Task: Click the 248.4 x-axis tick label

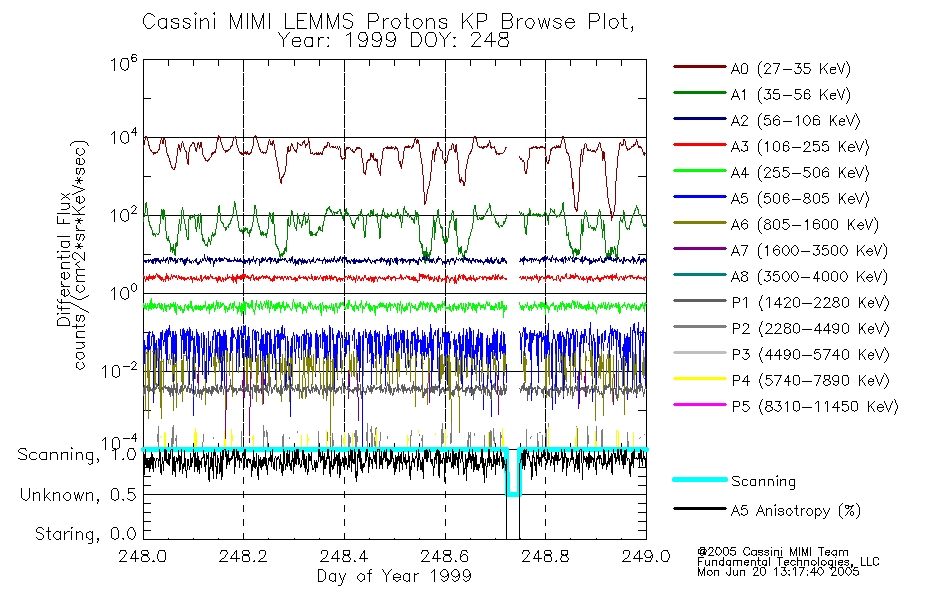Action: [x=344, y=556]
